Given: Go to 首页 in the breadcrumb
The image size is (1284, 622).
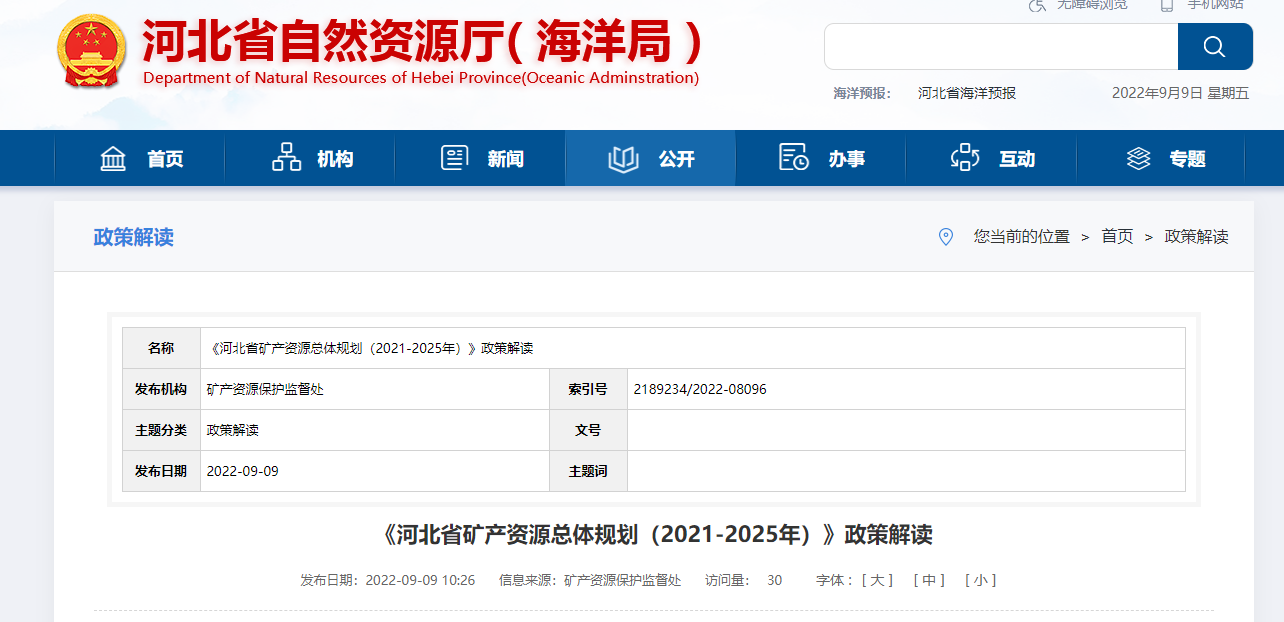Looking at the screenshot, I should pyautogui.click(x=1117, y=237).
